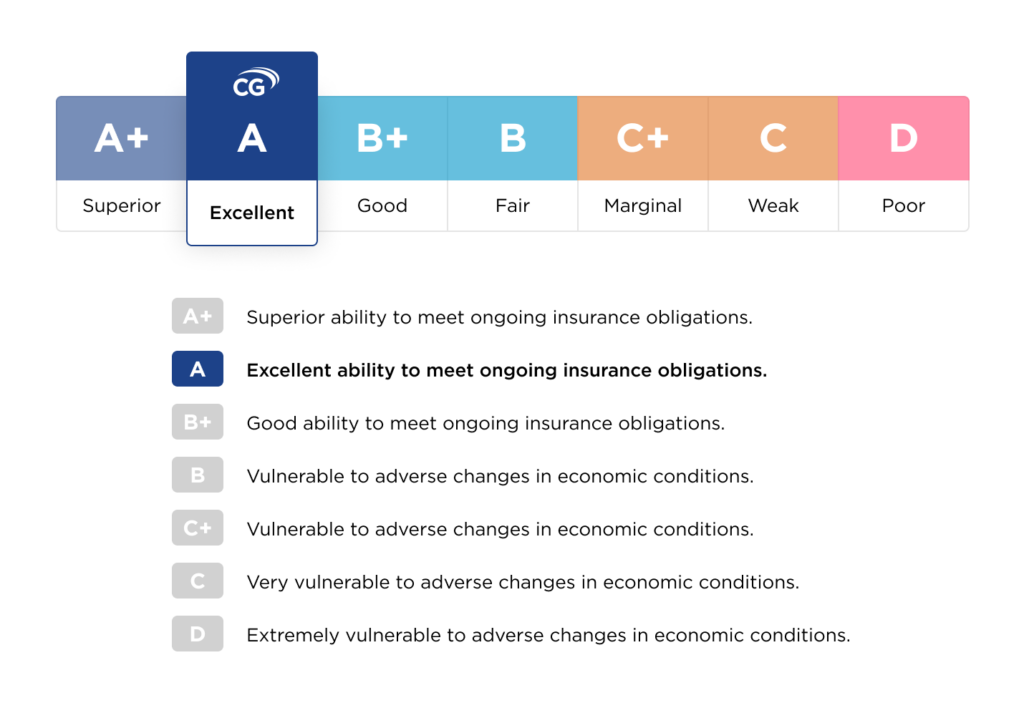Choose the B+ rating tile
This screenshot has width=1024, height=703.
(x=382, y=139)
